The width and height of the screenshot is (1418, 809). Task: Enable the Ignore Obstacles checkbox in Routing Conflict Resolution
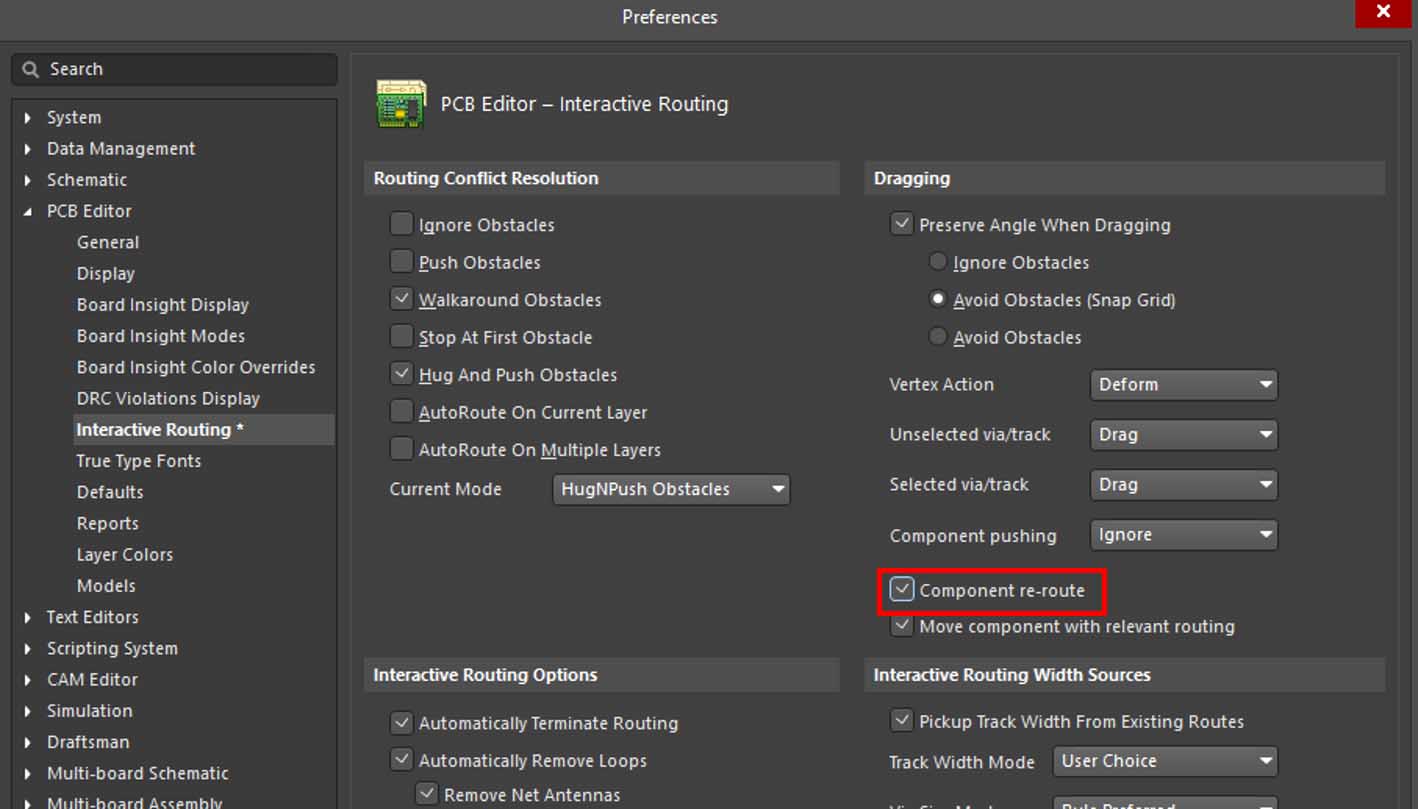pyautogui.click(x=401, y=225)
